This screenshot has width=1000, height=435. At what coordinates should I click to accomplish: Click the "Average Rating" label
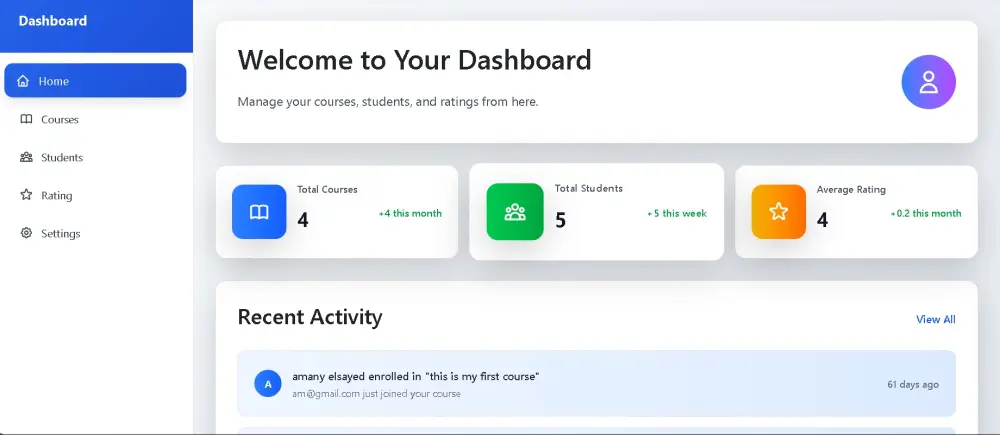click(851, 189)
